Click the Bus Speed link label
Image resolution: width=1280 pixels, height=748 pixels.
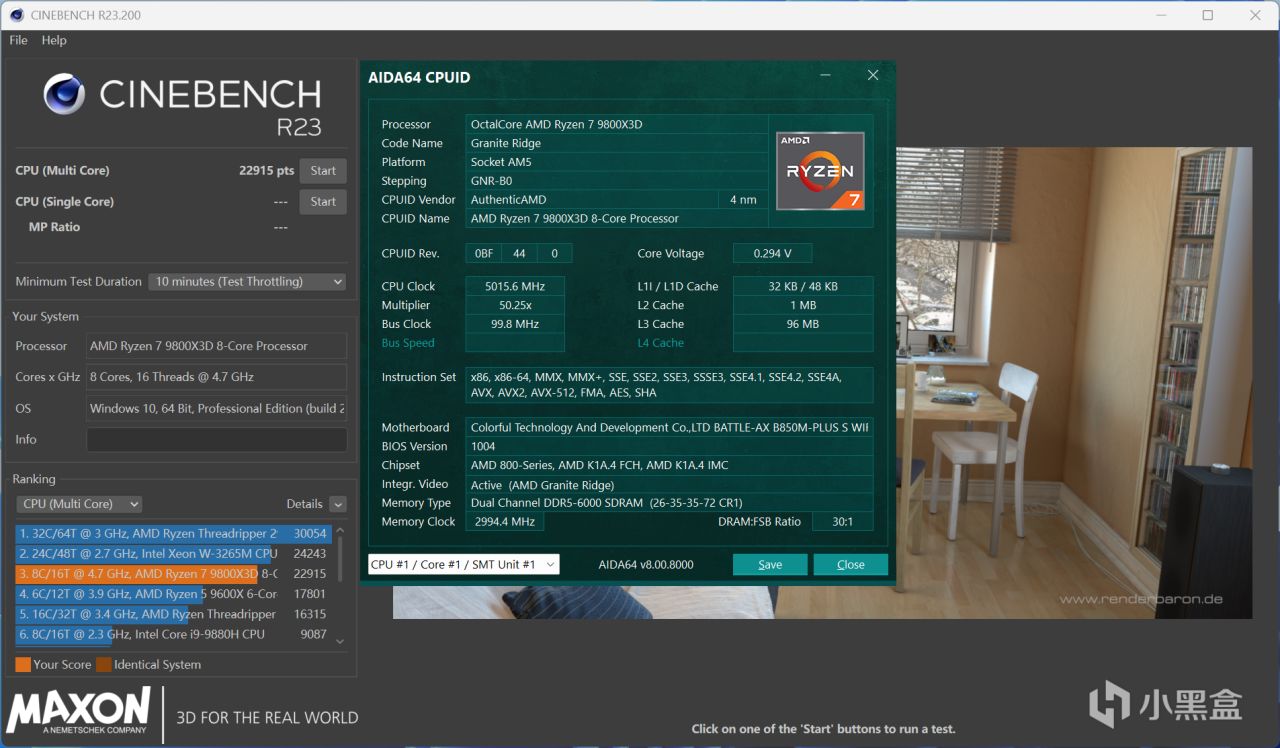click(x=408, y=343)
